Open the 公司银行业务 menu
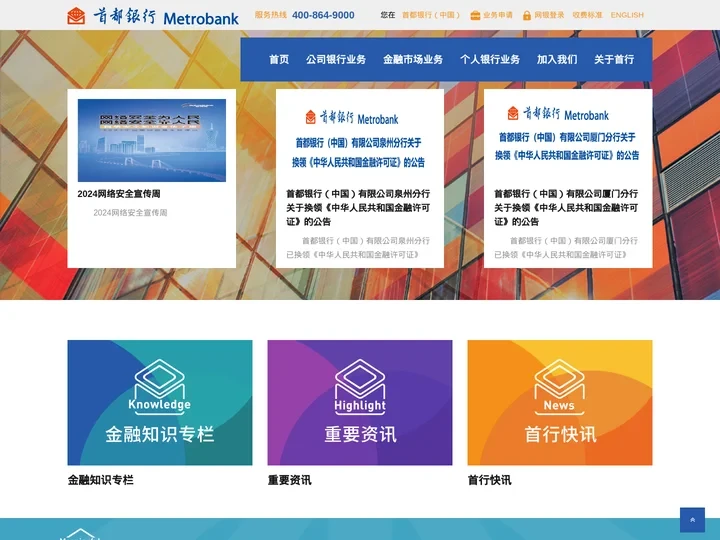Image resolution: width=720 pixels, height=540 pixels. pyautogui.click(x=336, y=59)
